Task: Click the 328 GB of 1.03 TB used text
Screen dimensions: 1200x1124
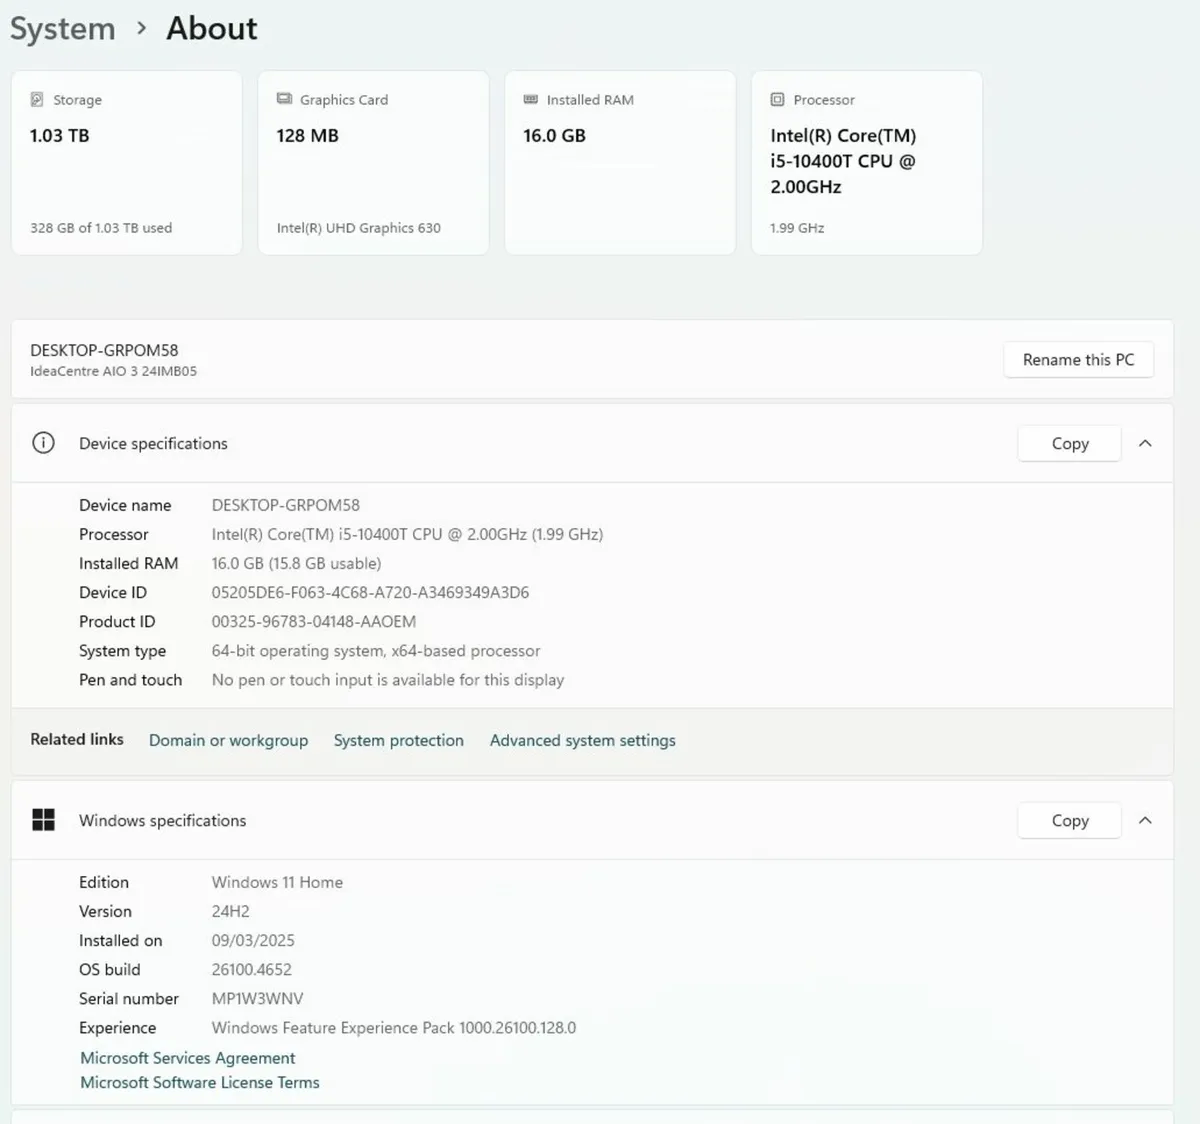Action: 101,228
